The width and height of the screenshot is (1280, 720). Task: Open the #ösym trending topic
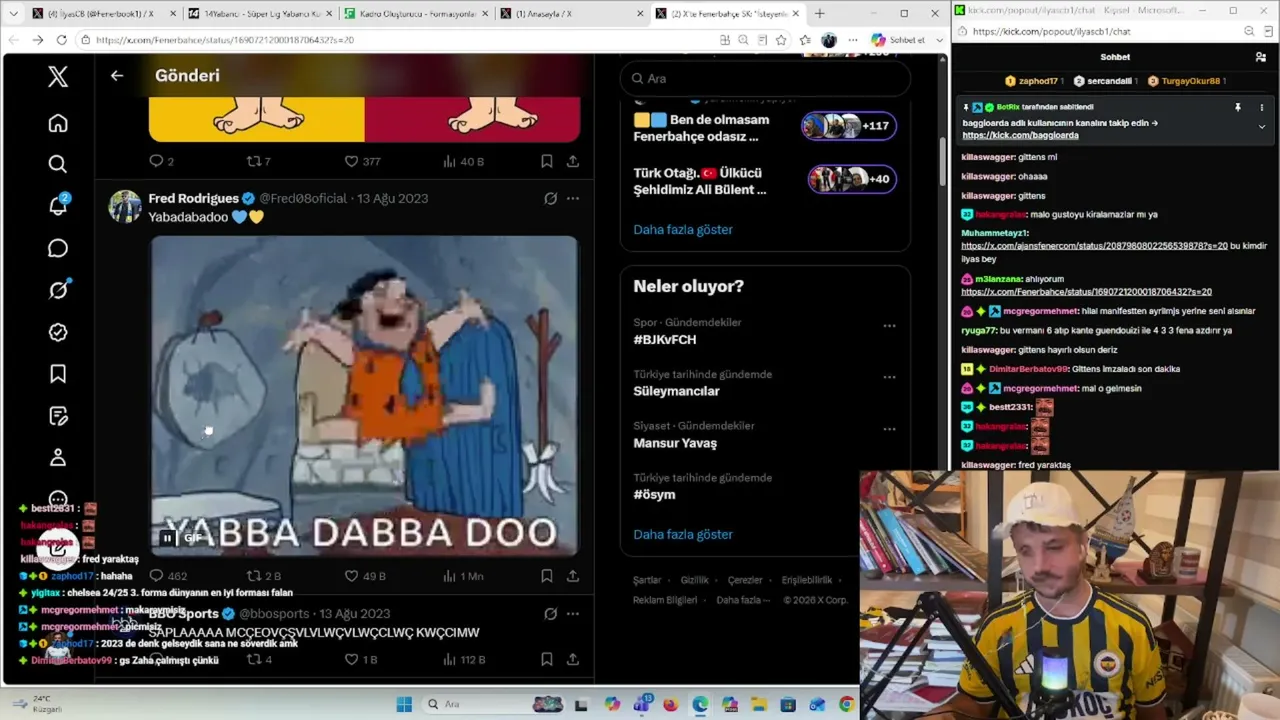pyautogui.click(x=654, y=494)
